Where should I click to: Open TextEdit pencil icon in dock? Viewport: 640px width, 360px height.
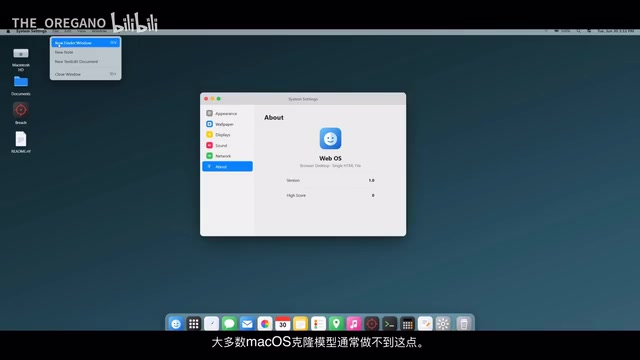(425, 324)
